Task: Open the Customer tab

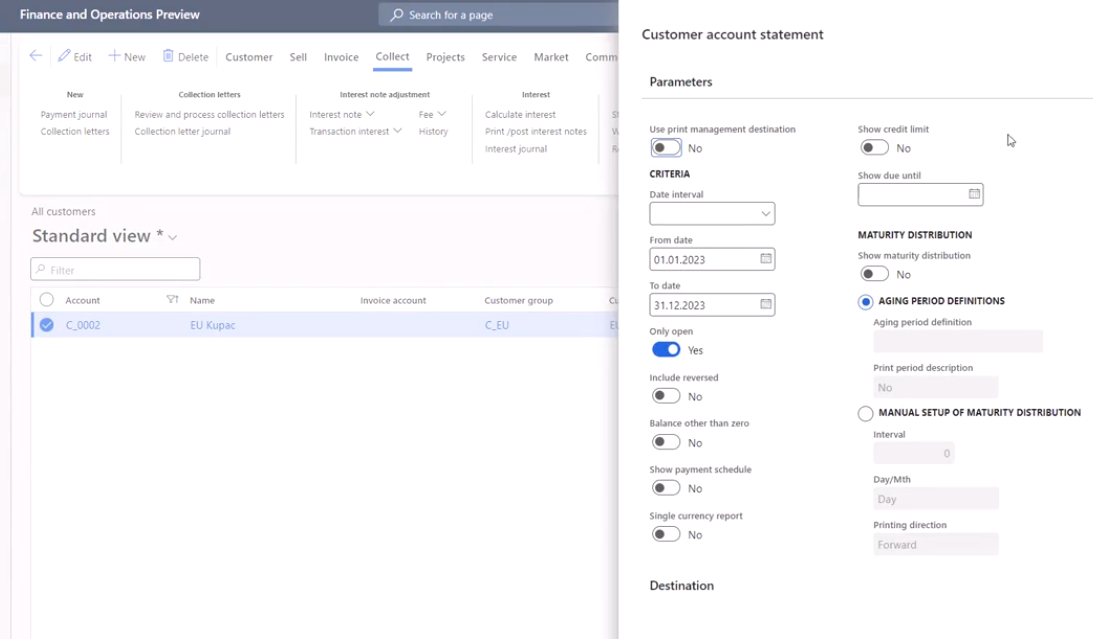Action: [249, 57]
